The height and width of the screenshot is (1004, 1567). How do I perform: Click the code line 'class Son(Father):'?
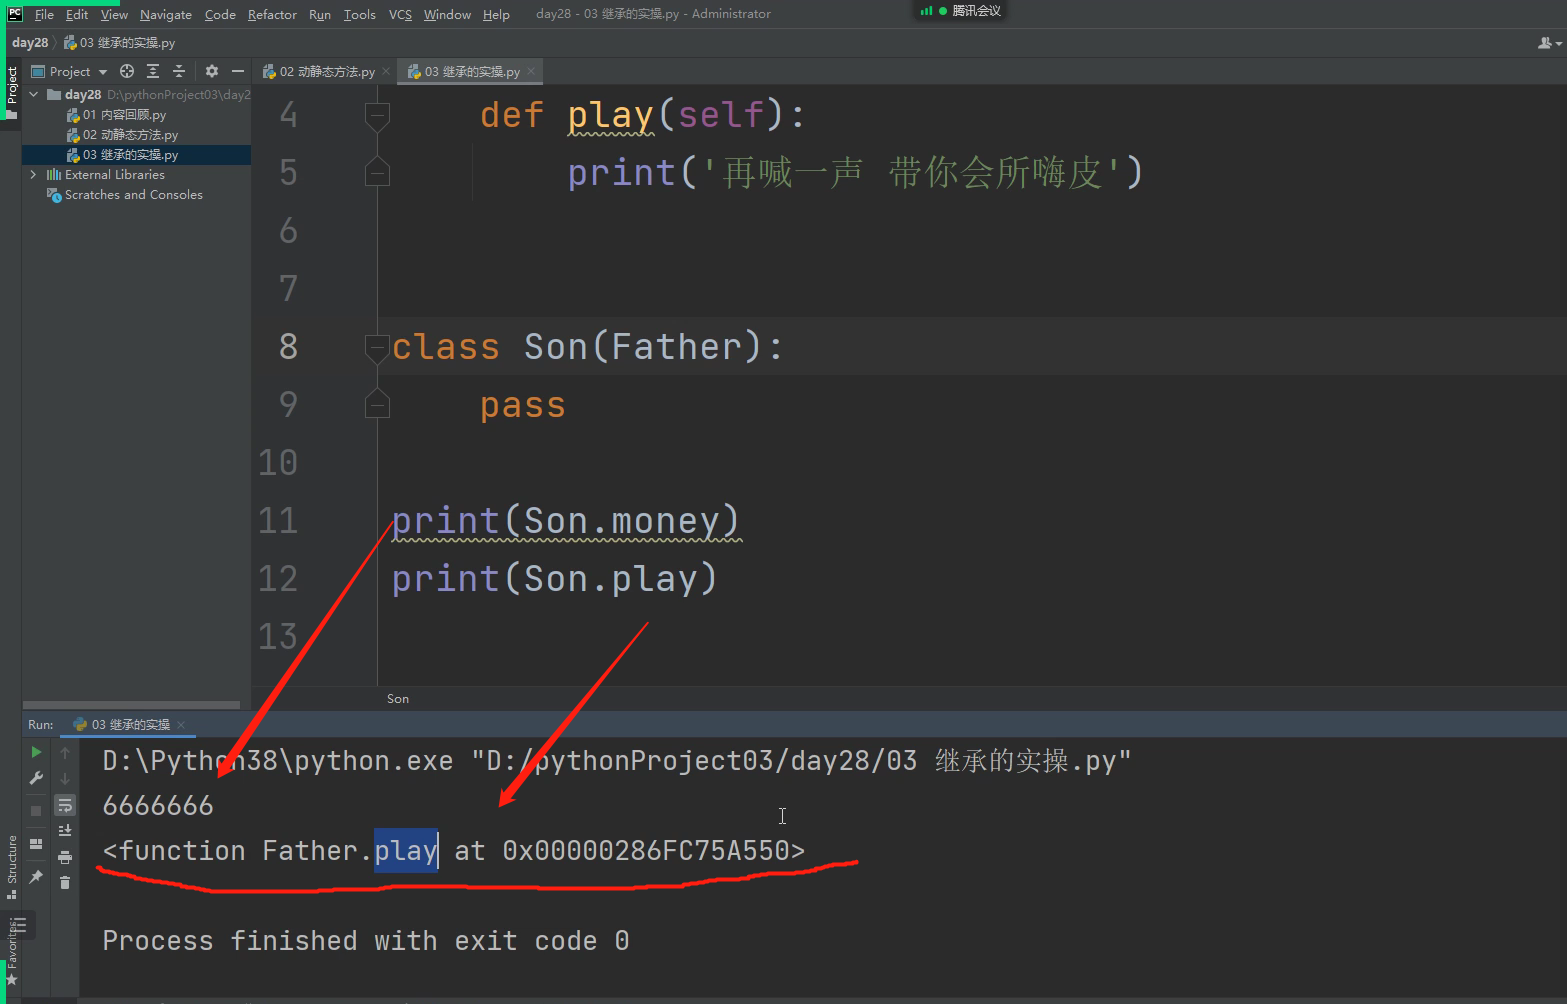click(587, 347)
